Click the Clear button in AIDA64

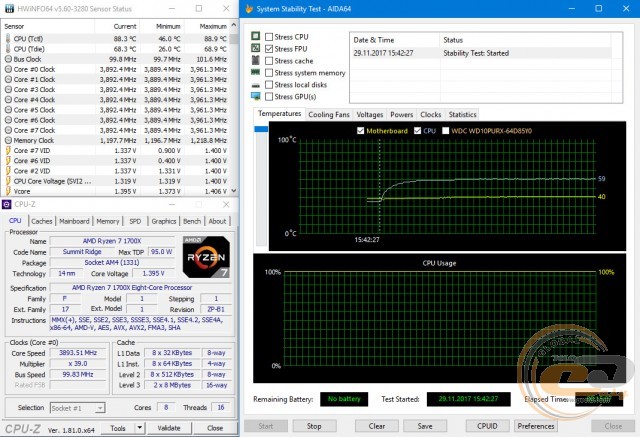coord(377,426)
